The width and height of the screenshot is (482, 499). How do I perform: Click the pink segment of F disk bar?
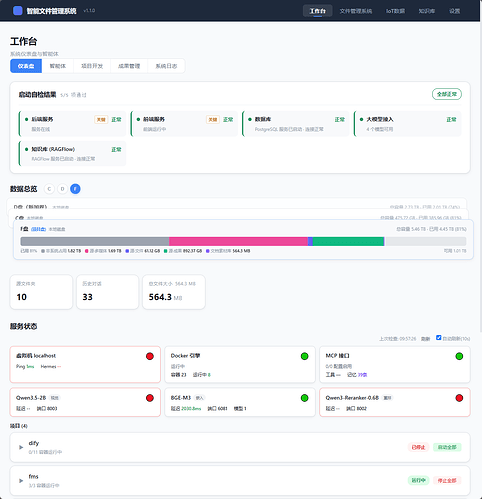click(x=238, y=241)
